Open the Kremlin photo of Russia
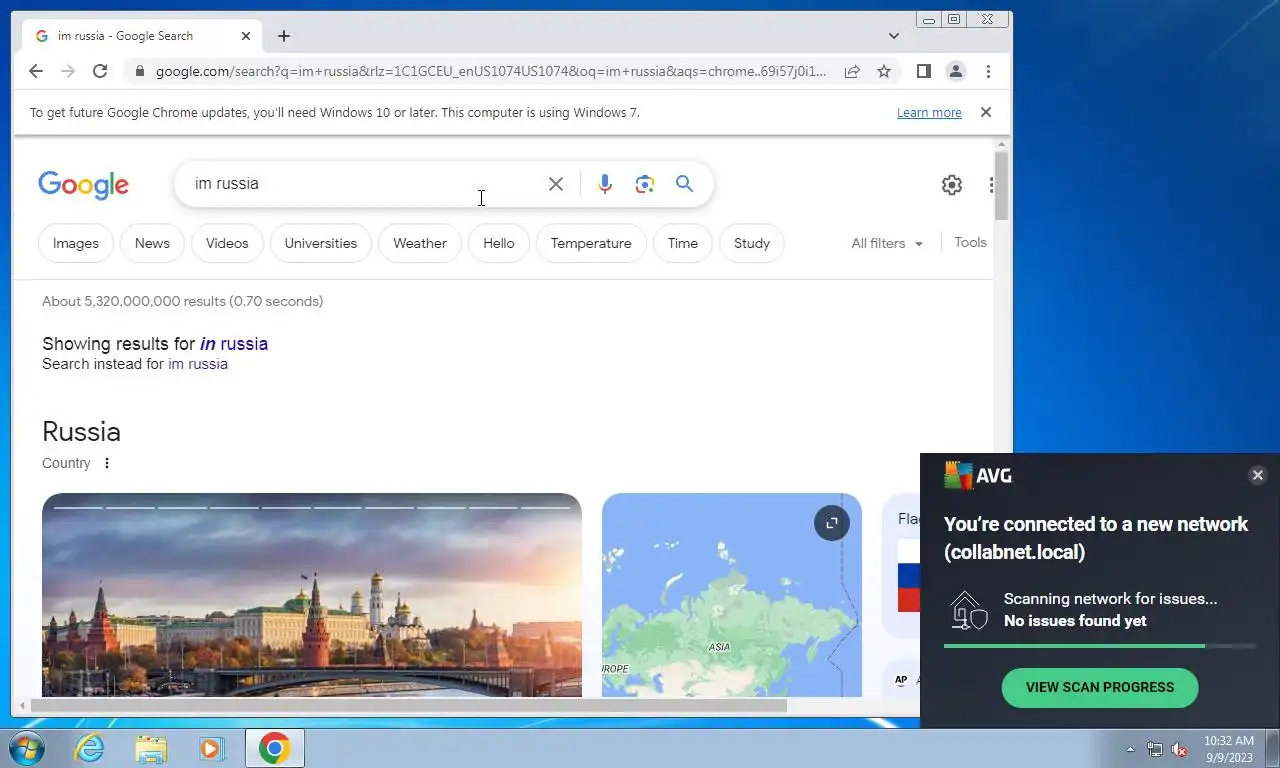 (312, 595)
